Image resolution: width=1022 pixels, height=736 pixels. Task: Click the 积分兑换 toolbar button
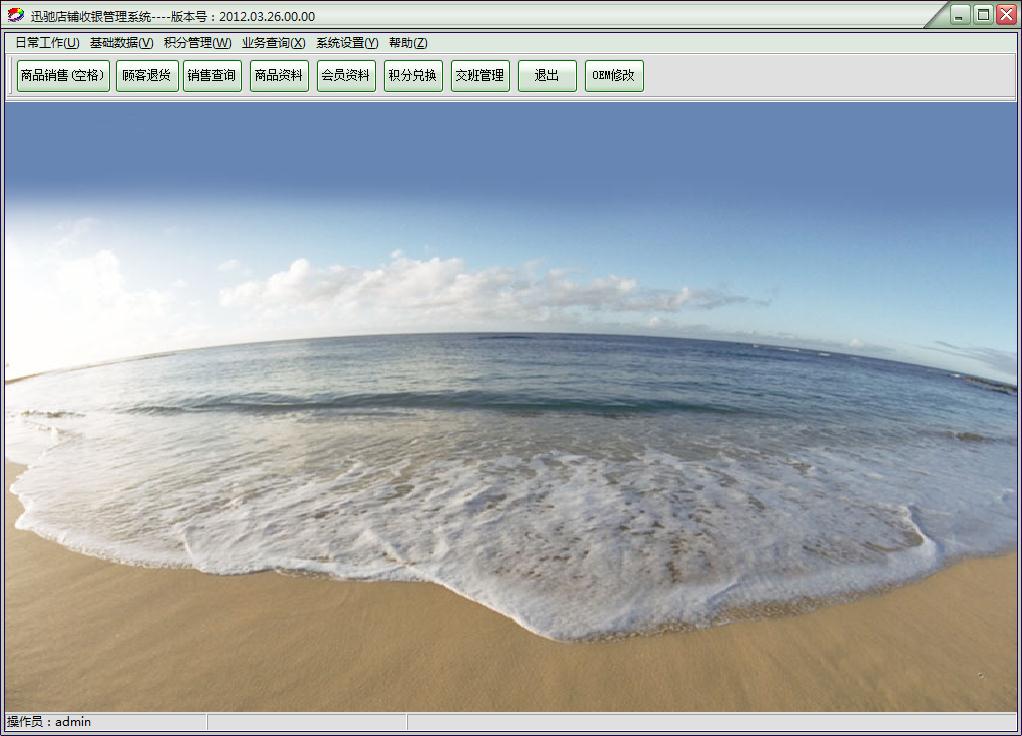[x=413, y=76]
